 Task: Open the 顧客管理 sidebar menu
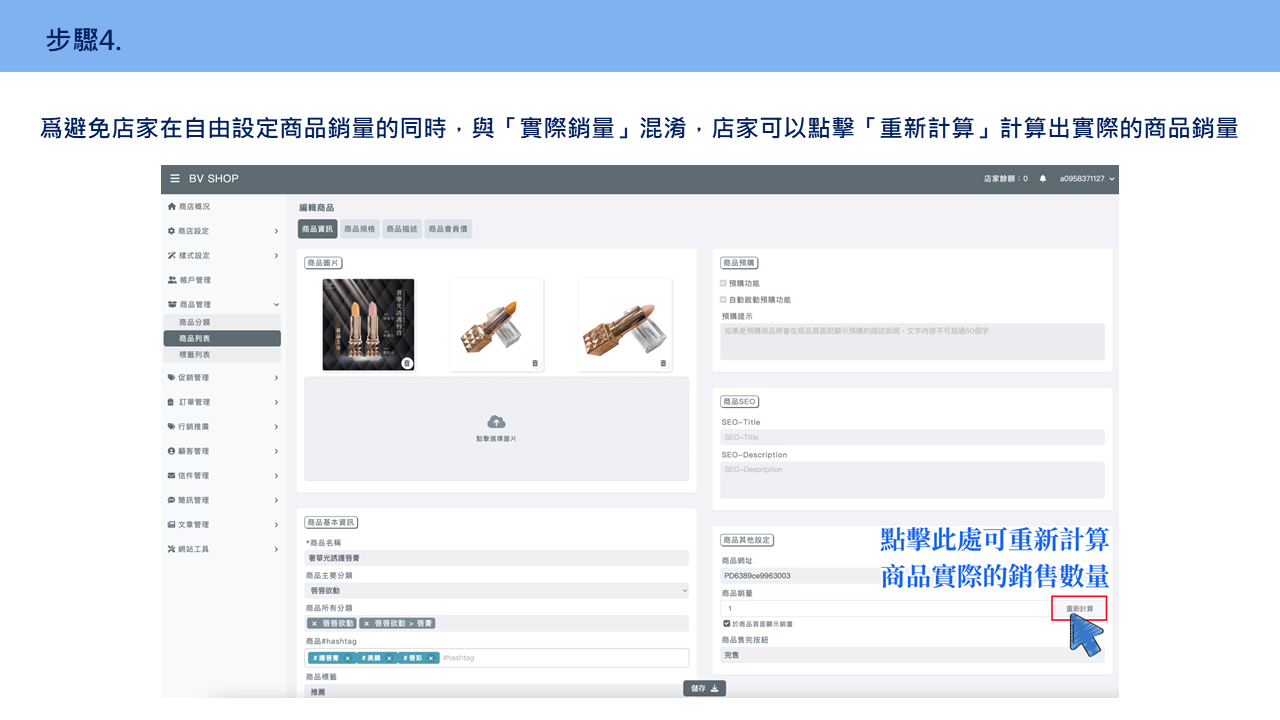(x=222, y=451)
